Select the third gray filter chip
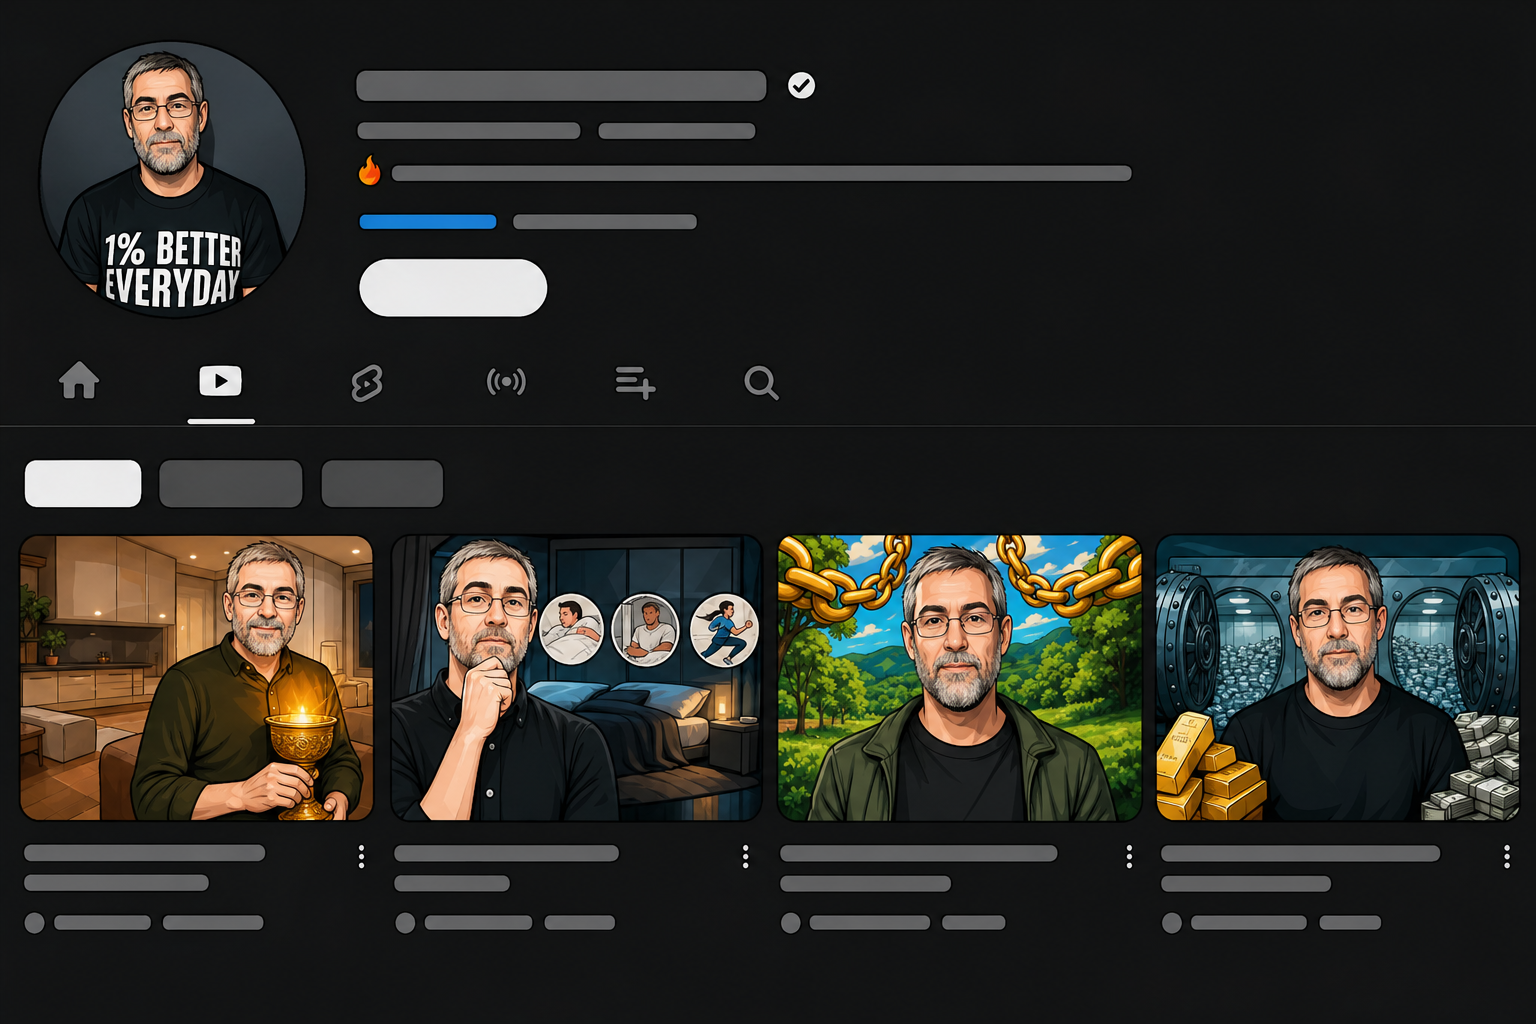1536x1024 pixels. (x=382, y=484)
